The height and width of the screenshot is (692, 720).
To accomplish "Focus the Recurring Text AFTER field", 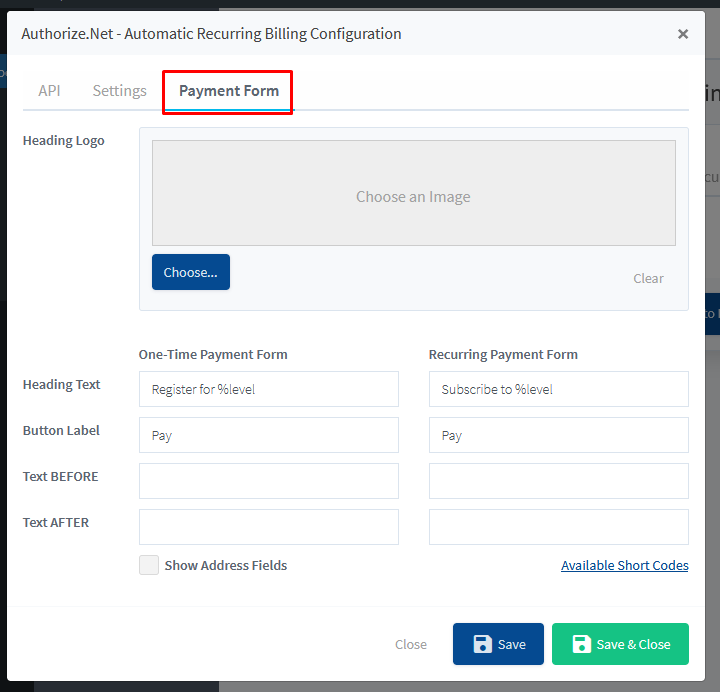I will pyautogui.click(x=559, y=527).
